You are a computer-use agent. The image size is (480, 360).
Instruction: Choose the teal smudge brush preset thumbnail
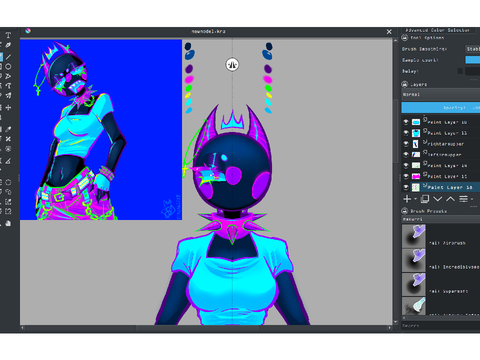(414, 306)
